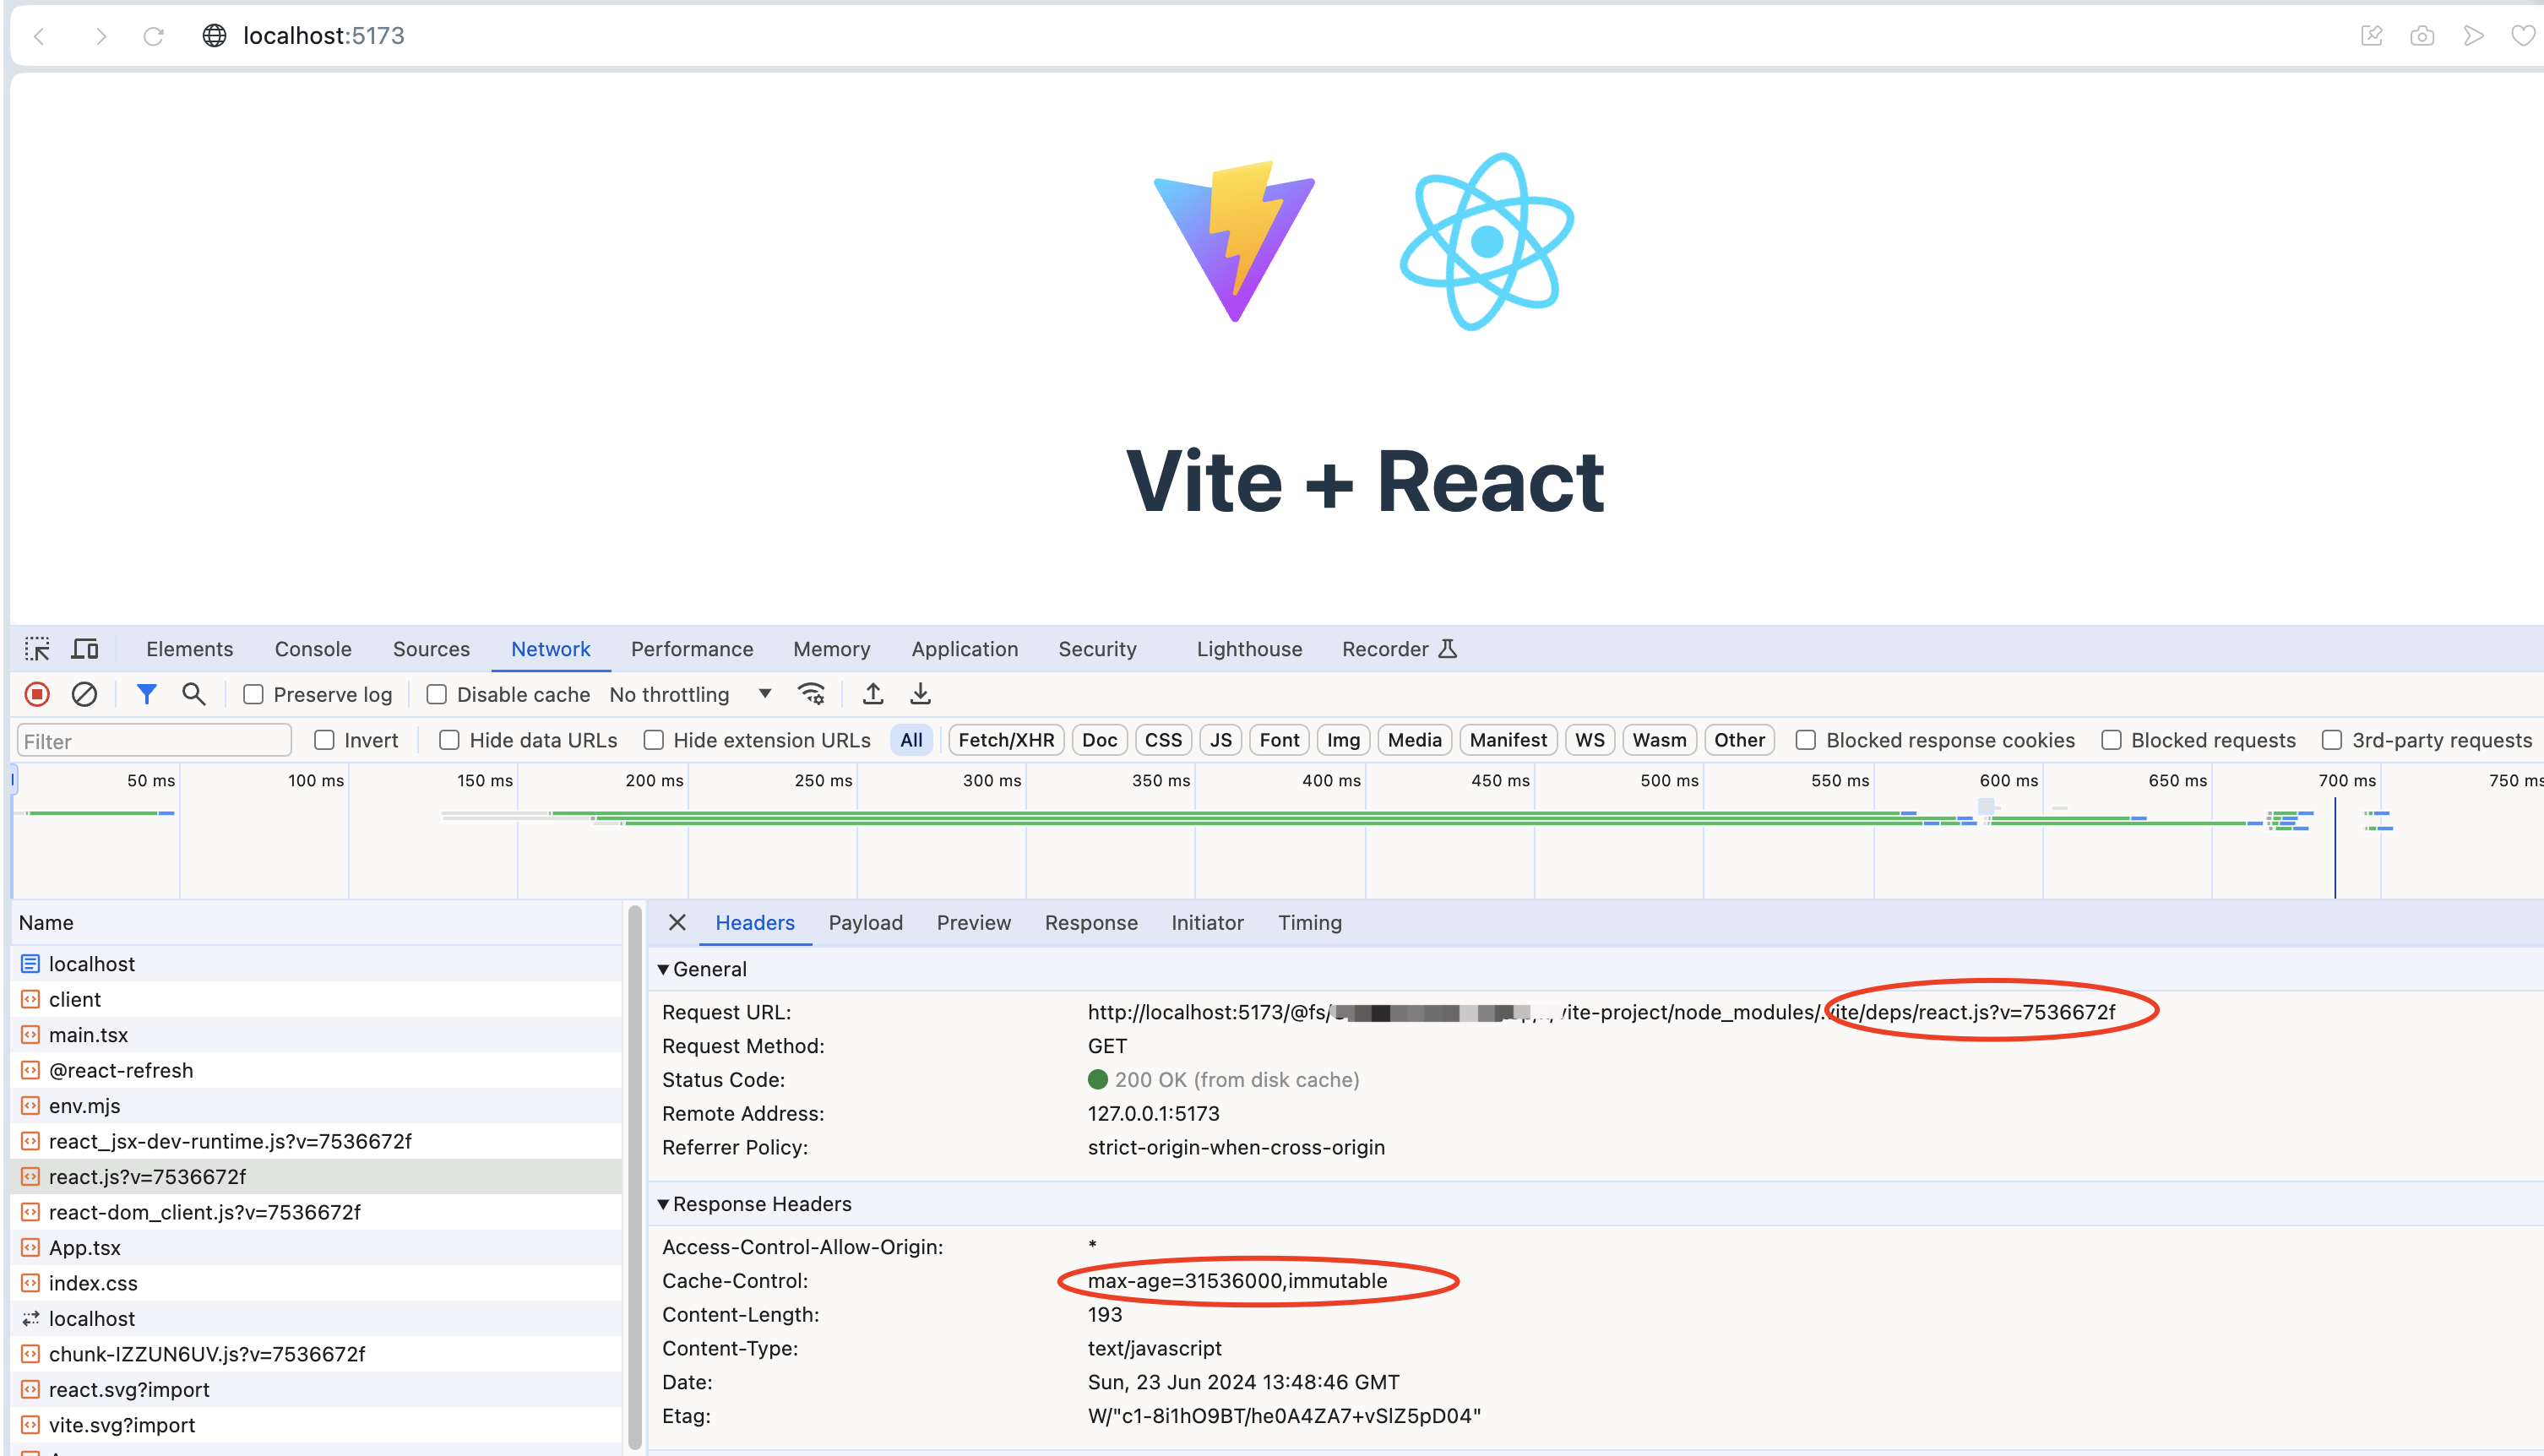Open the No throttling dropdown
Screen dimensions: 2544x1456
pyautogui.click(x=690, y=694)
